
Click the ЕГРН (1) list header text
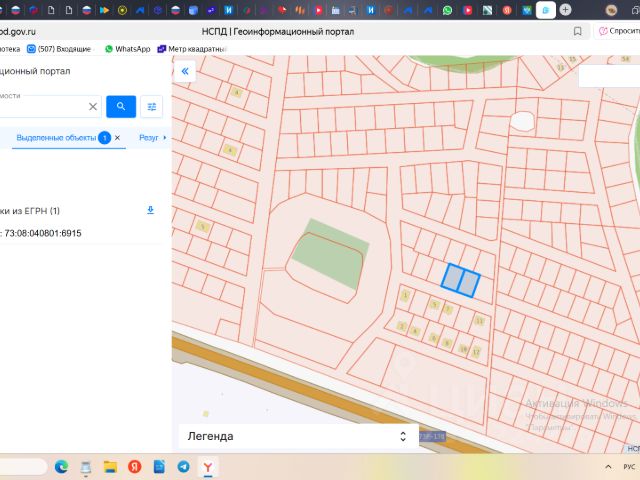click(30, 211)
